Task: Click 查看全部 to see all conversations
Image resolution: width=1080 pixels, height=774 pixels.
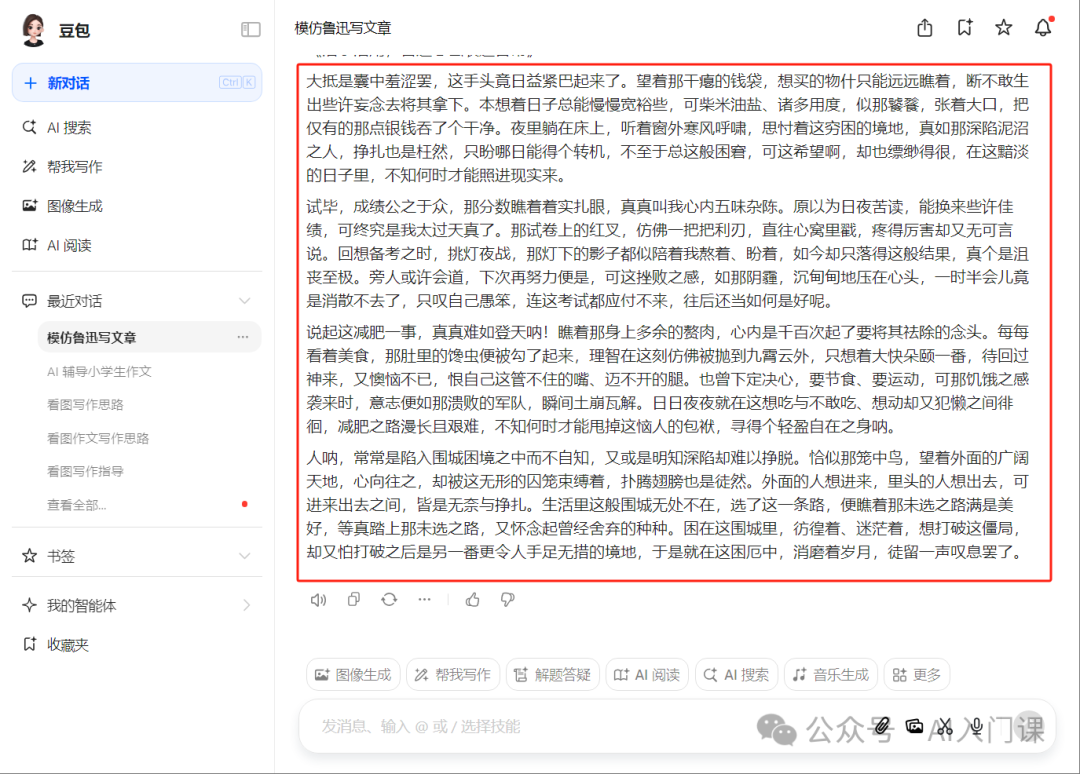Action: pos(76,505)
